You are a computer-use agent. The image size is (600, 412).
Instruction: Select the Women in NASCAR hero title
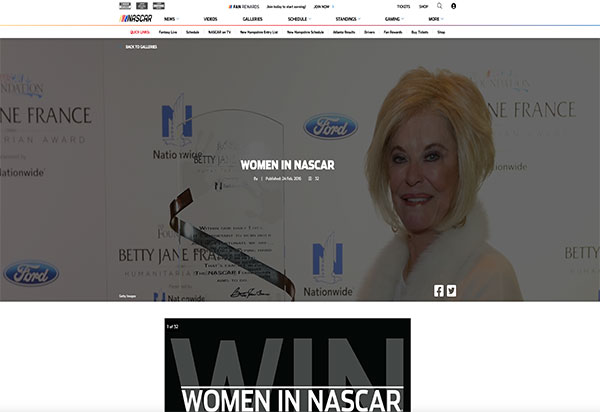coord(287,165)
